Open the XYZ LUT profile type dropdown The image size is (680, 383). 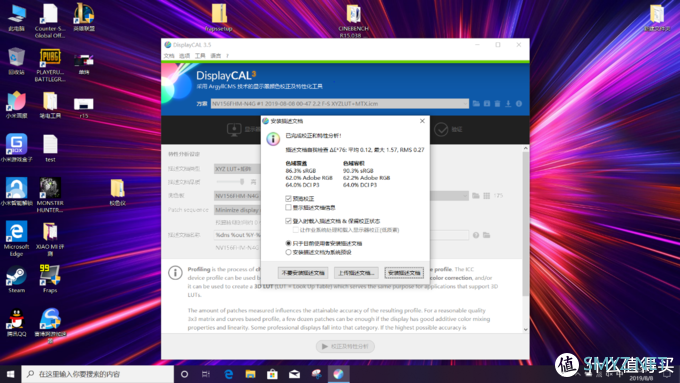coord(237,169)
